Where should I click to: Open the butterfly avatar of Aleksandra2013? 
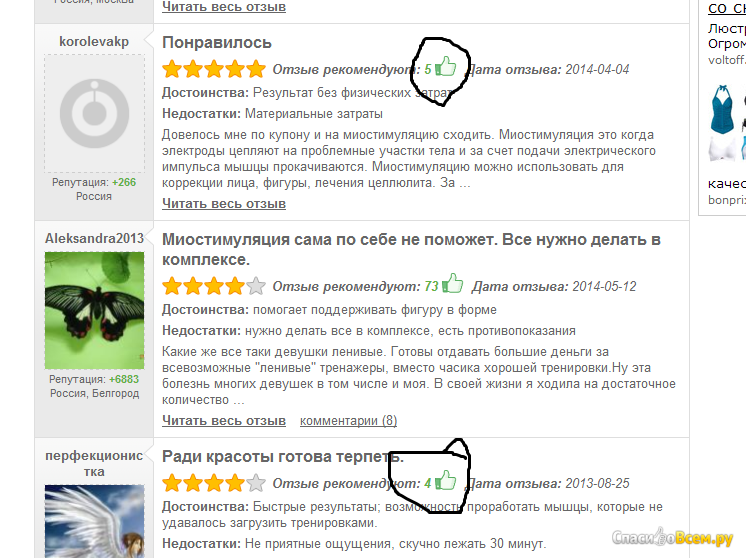coord(94,310)
